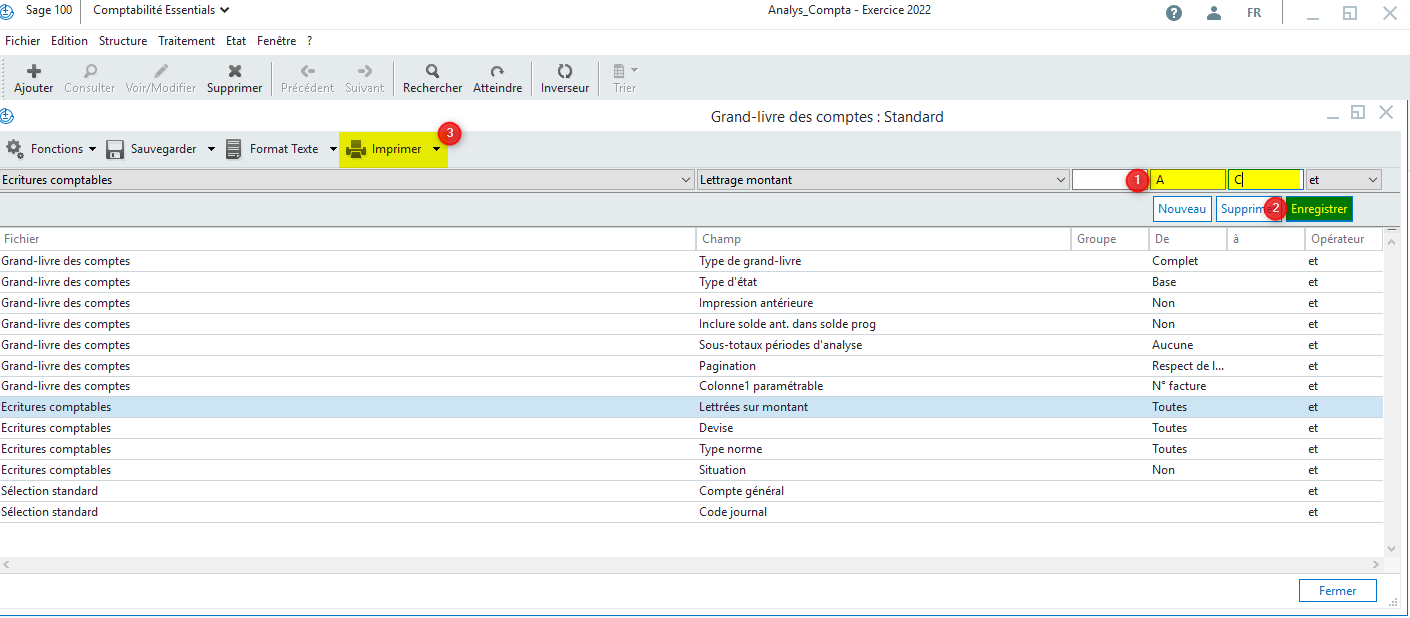Open the Structure menu
1410x618 pixels.
123,41
